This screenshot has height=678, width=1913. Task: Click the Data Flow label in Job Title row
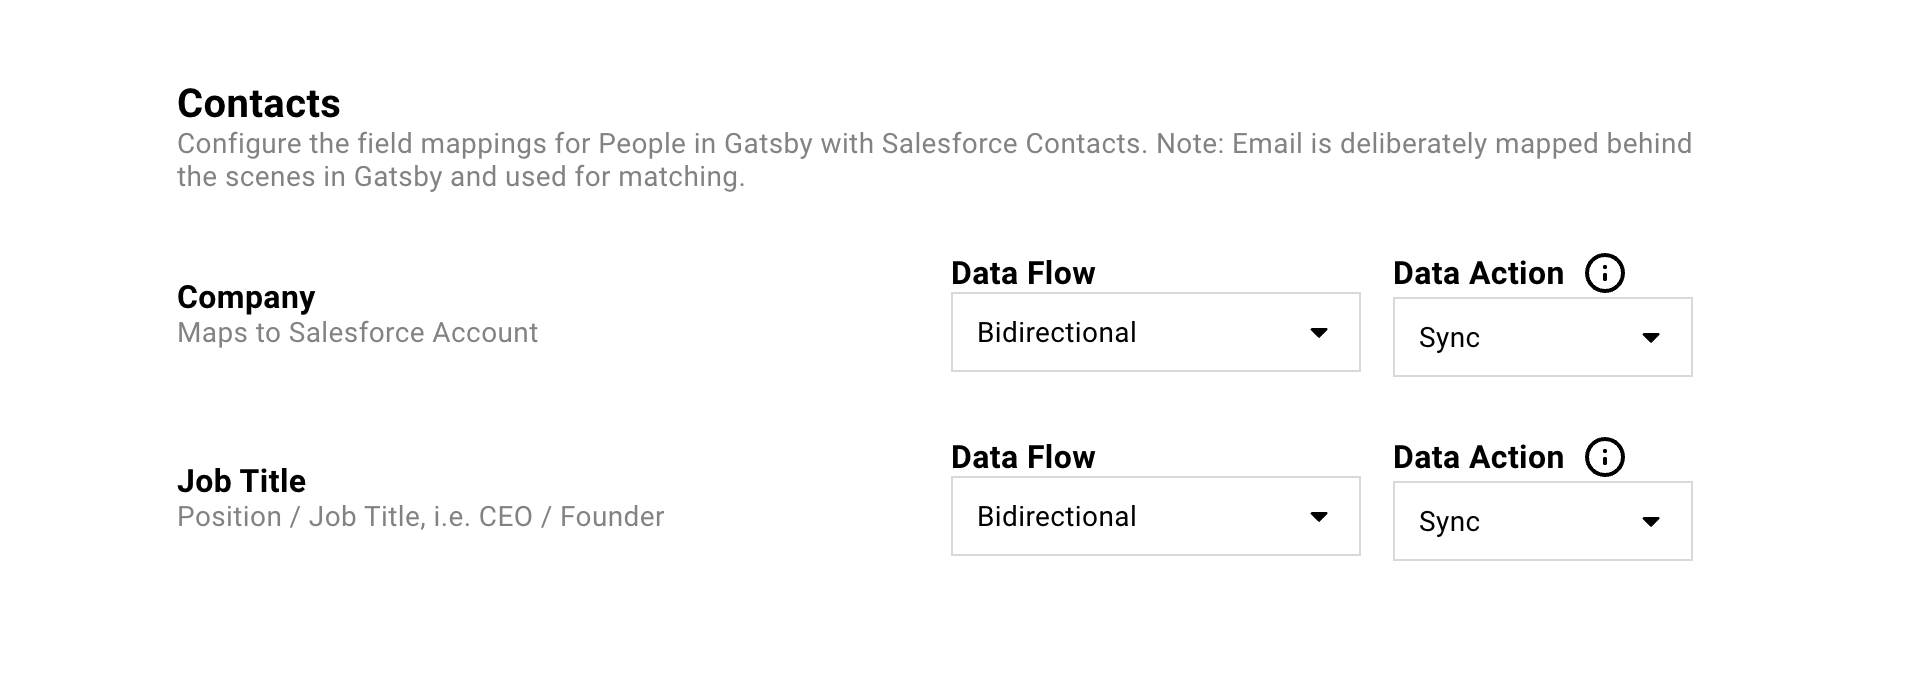[1023, 457]
